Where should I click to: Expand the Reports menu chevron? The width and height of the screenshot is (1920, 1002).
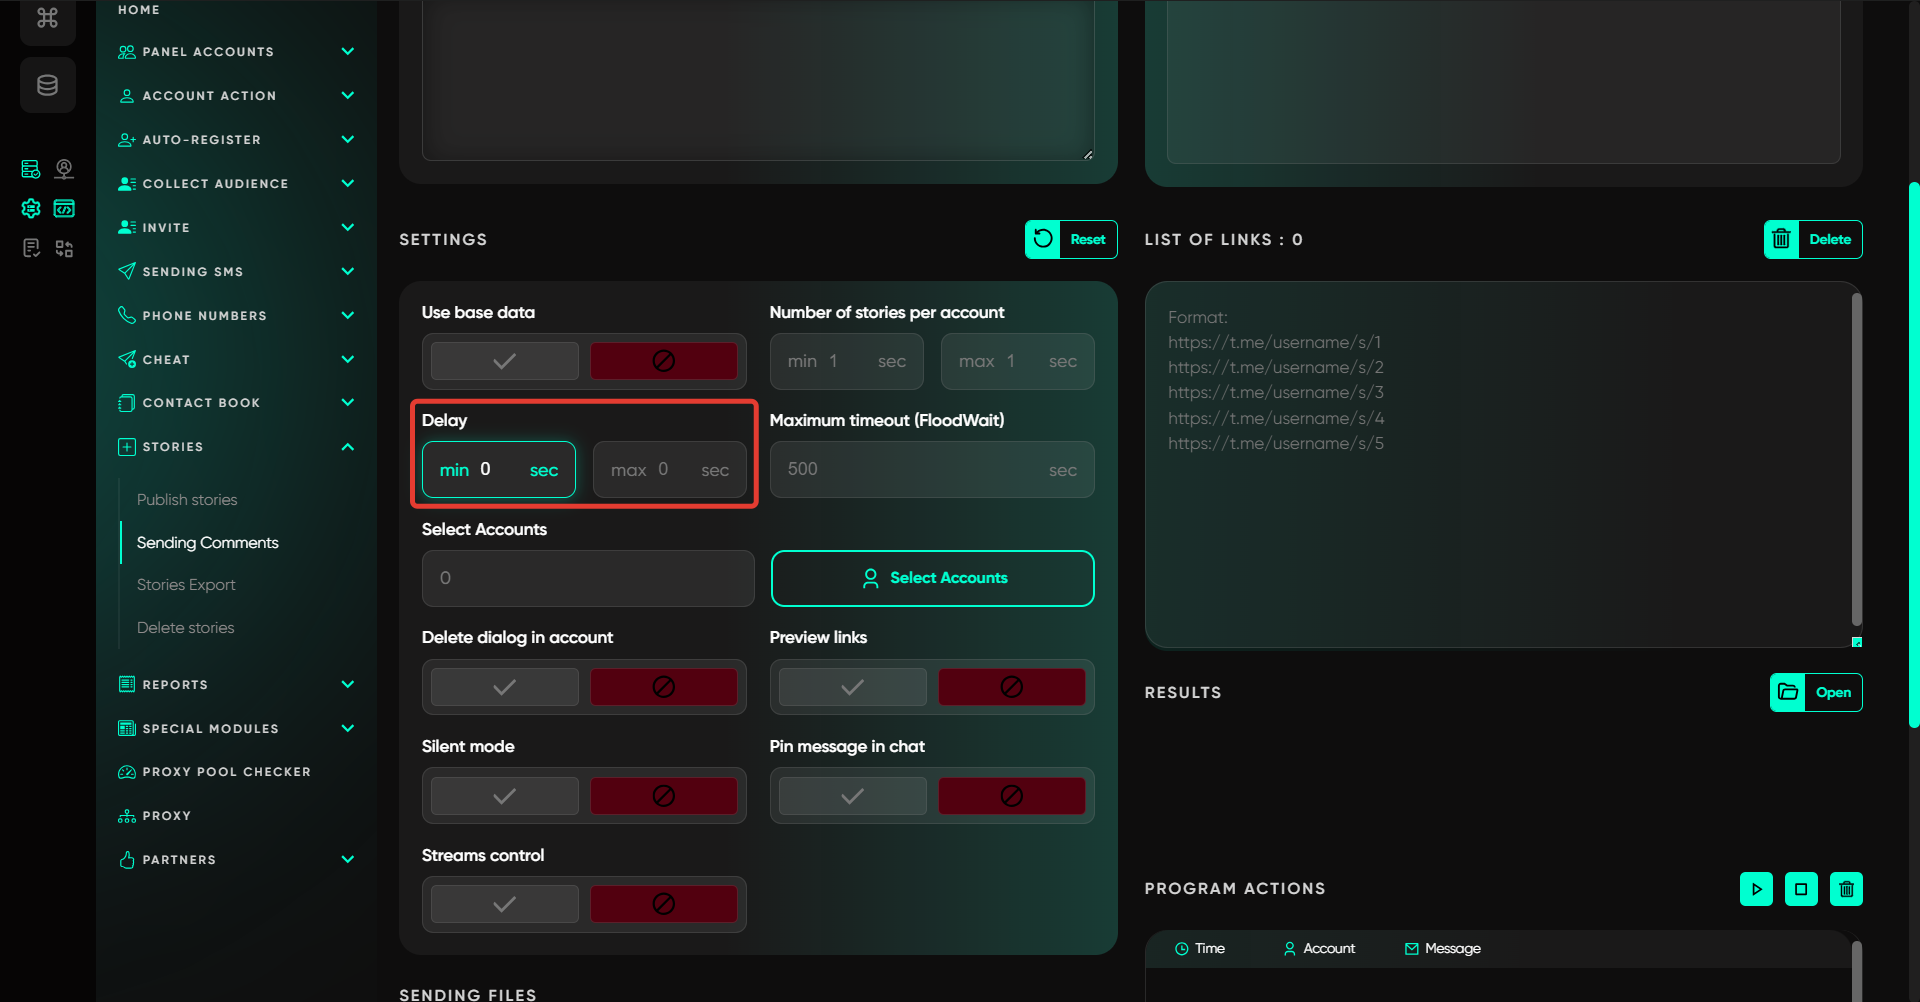347,685
